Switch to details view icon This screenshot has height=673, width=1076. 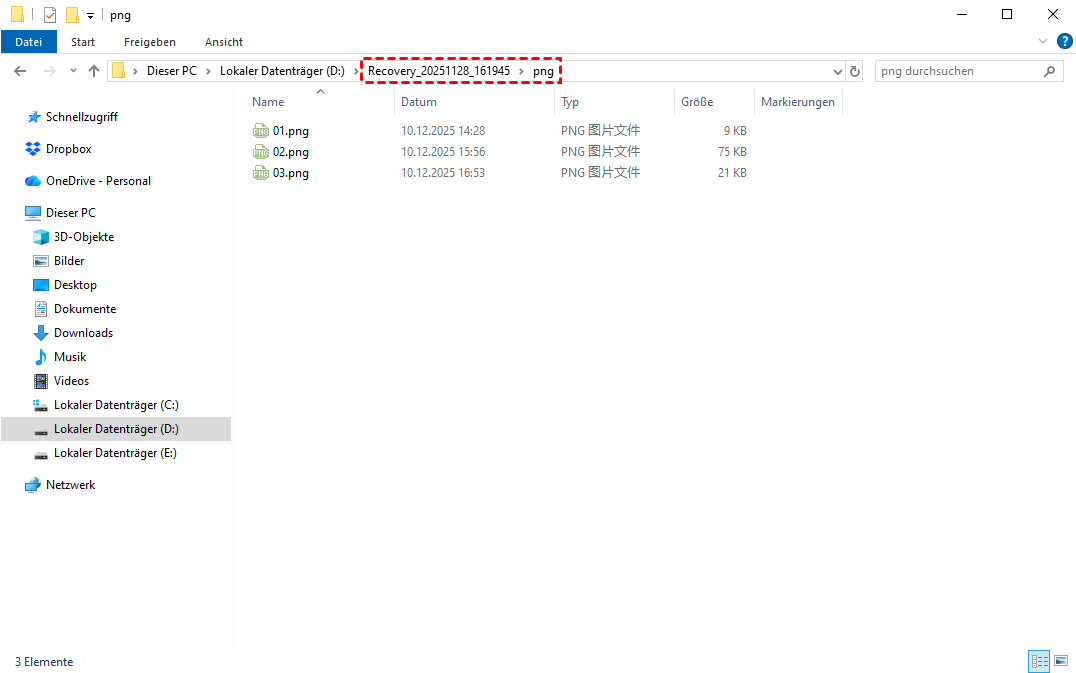[x=1039, y=661]
